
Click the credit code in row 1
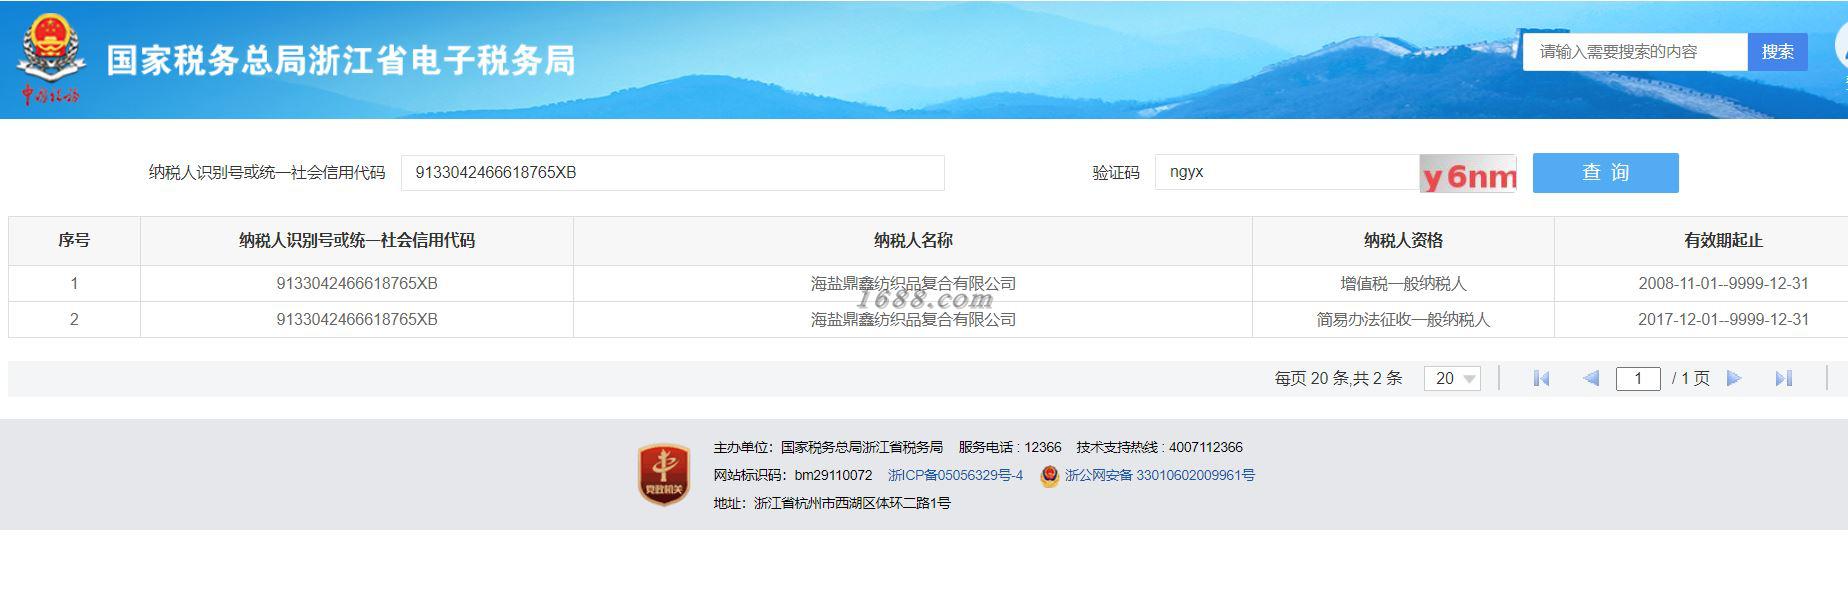(357, 284)
